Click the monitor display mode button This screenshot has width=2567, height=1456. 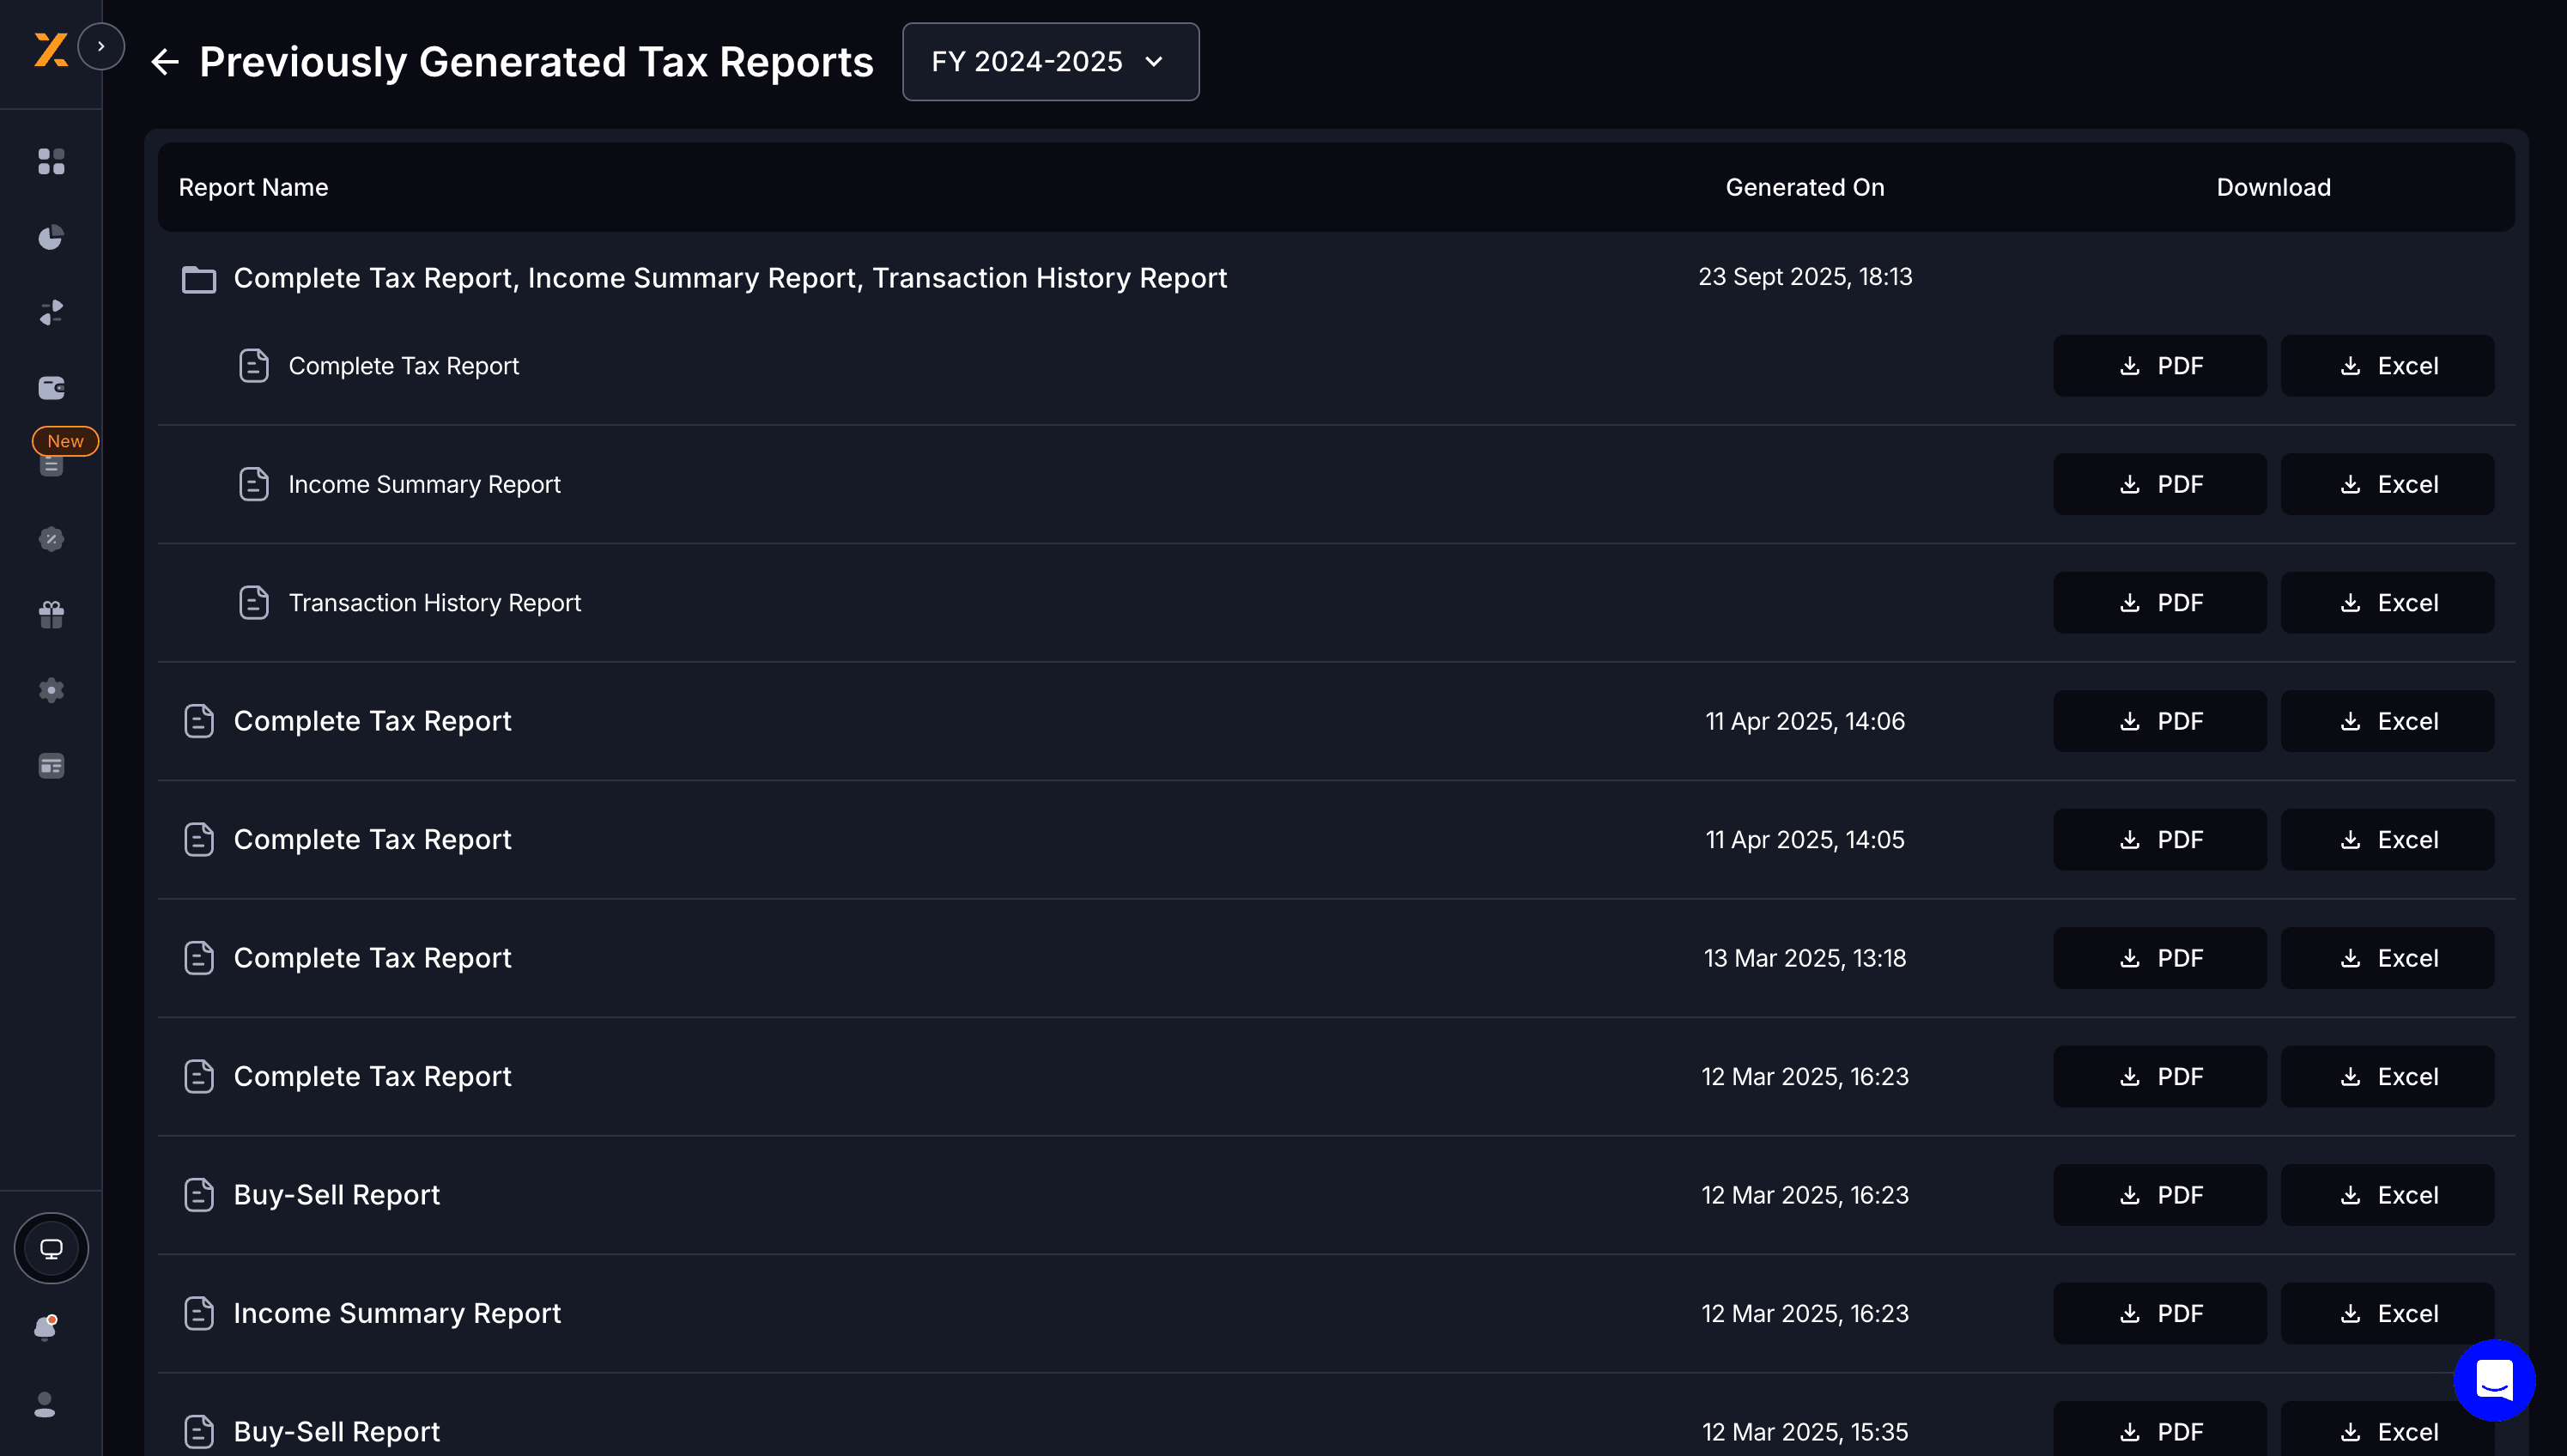point(51,1248)
